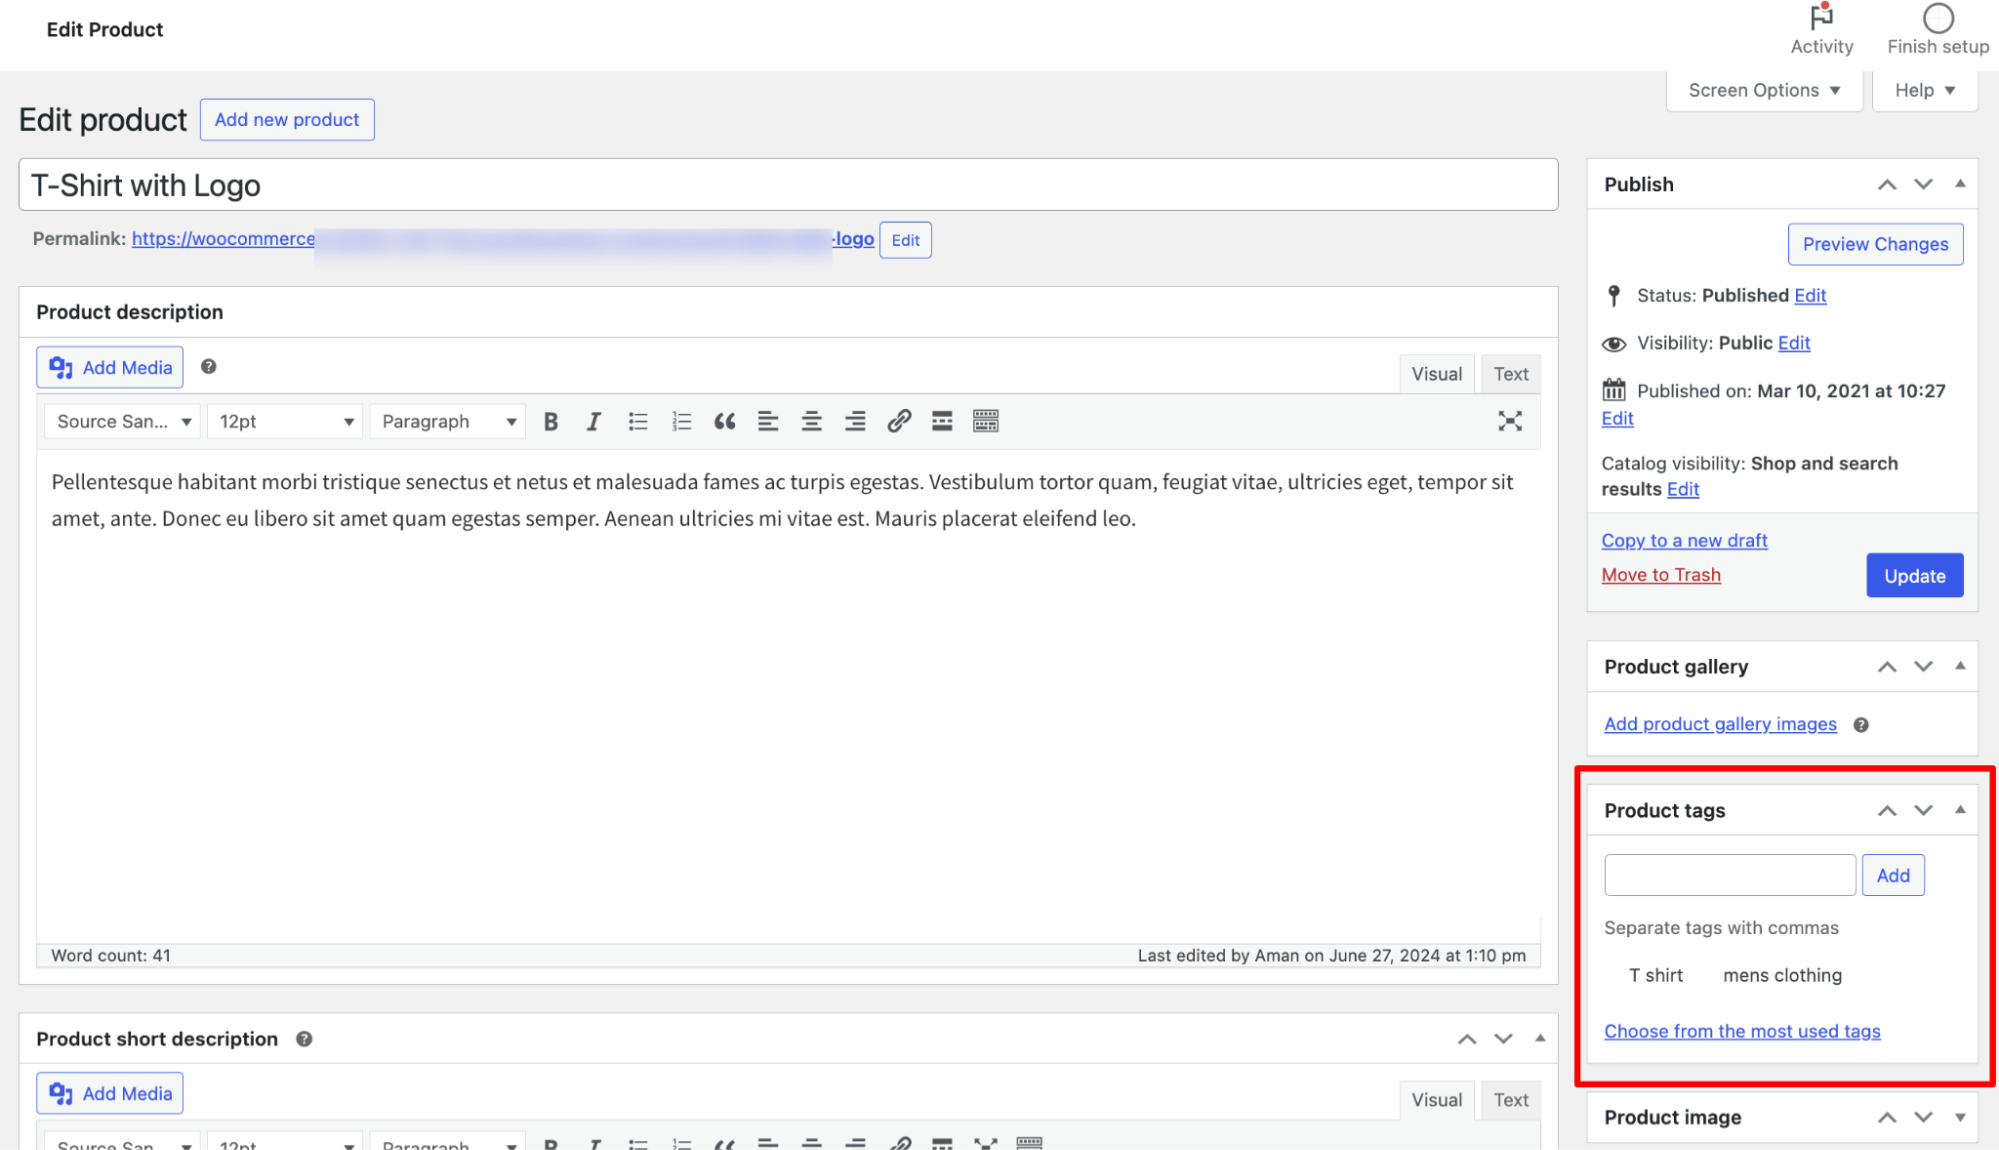Click Add Media in product description
Screen dimensions: 1999x1150
[110, 368]
